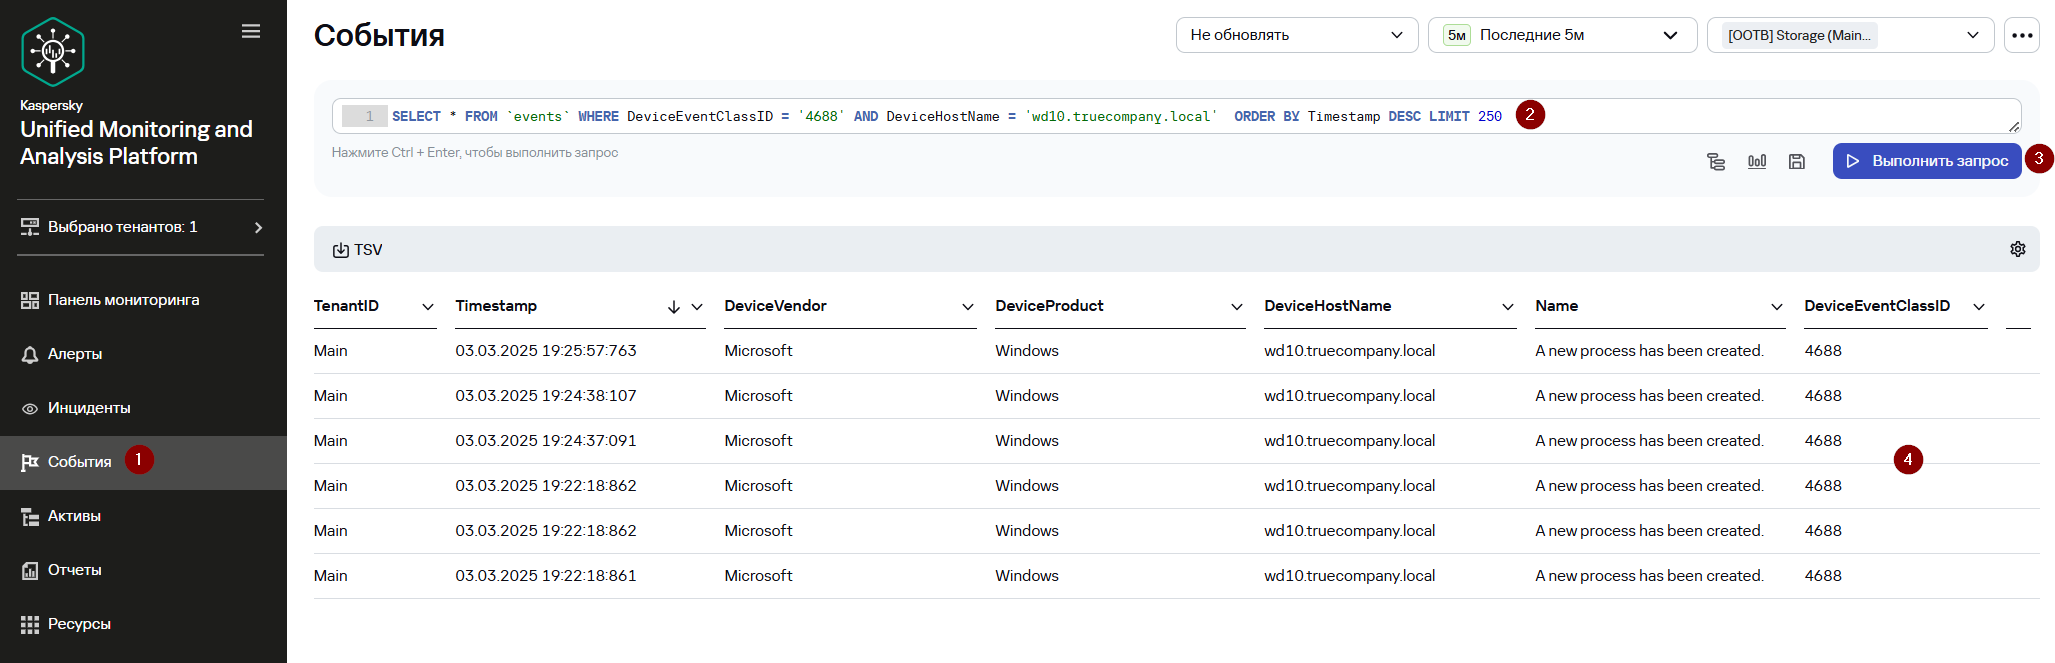This screenshot has height=663, width=2055.
Task: Click the Kaspersky hexagon logo
Action: [53, 52]
